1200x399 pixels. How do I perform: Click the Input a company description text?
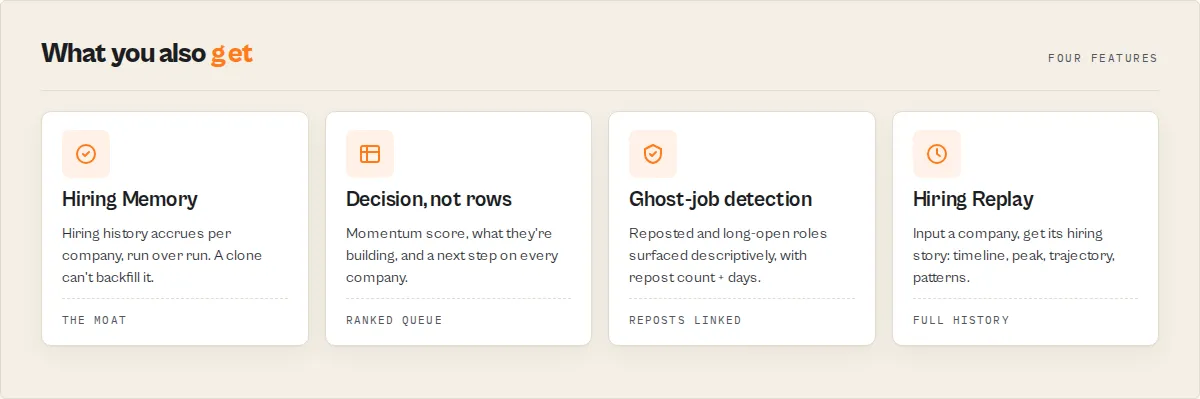click(x=1014, y=255)
